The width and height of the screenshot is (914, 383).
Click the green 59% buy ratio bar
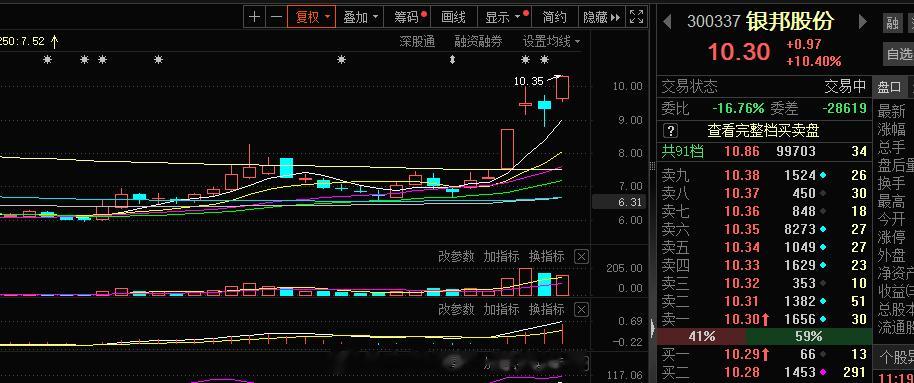coord(808,336)
